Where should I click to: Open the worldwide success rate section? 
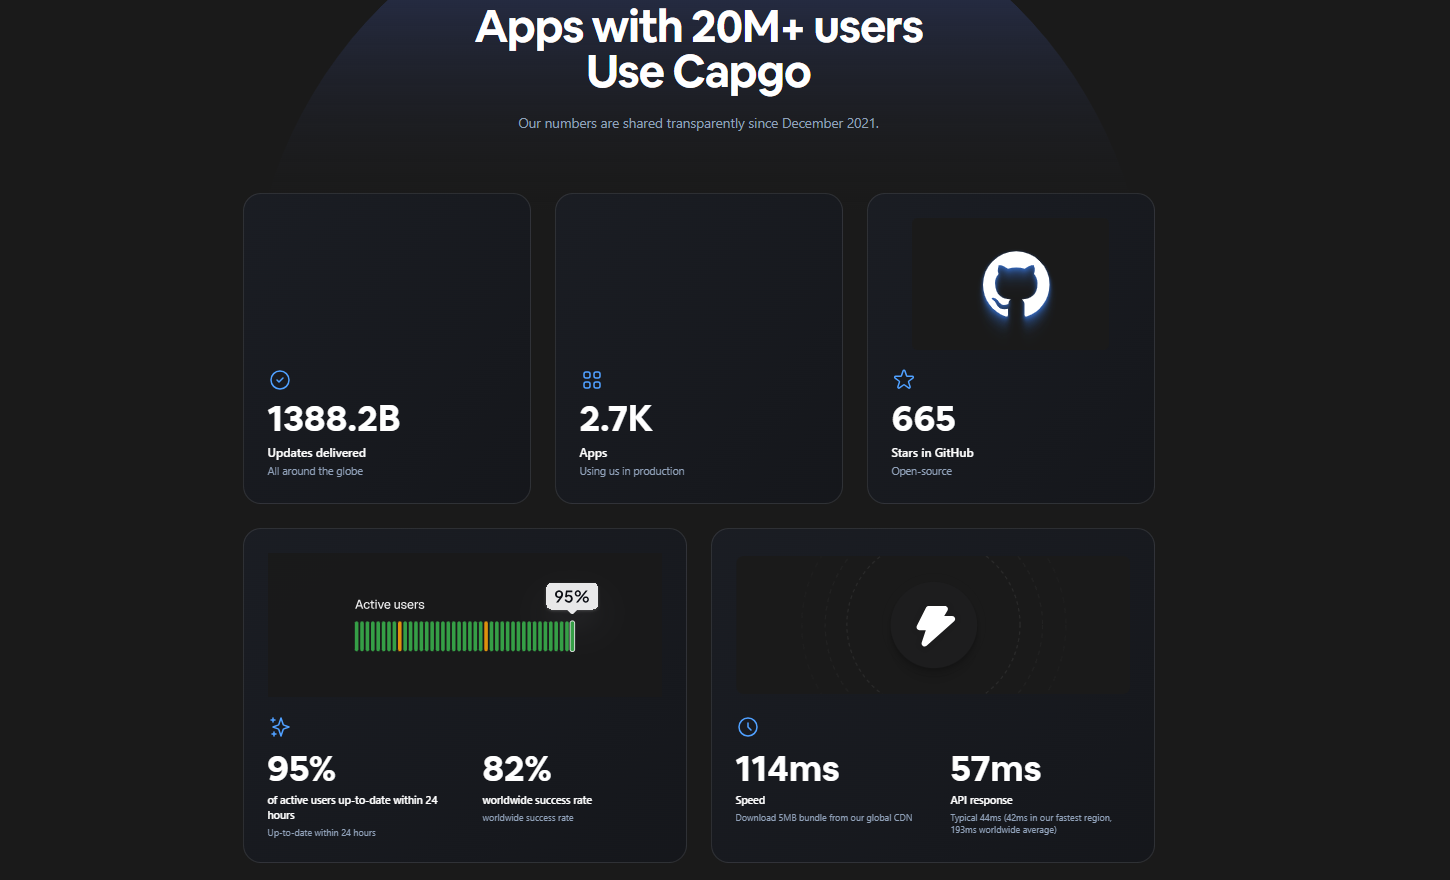(536, 800)
